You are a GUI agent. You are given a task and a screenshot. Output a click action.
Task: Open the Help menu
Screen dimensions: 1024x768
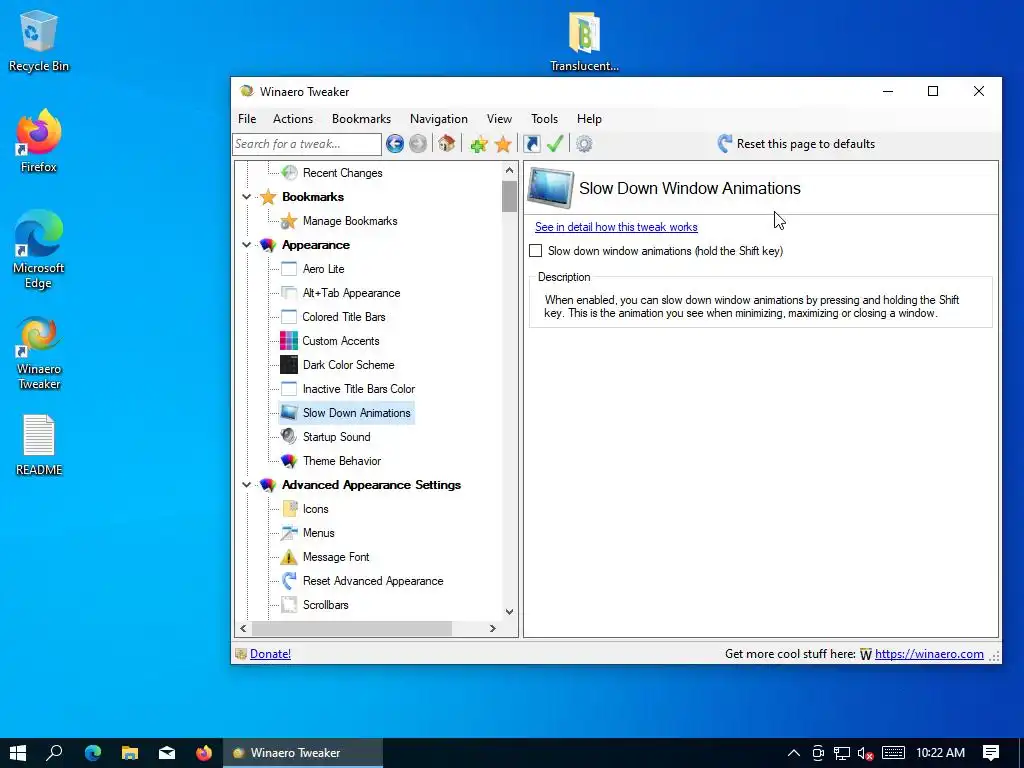[x=589, y=119]
